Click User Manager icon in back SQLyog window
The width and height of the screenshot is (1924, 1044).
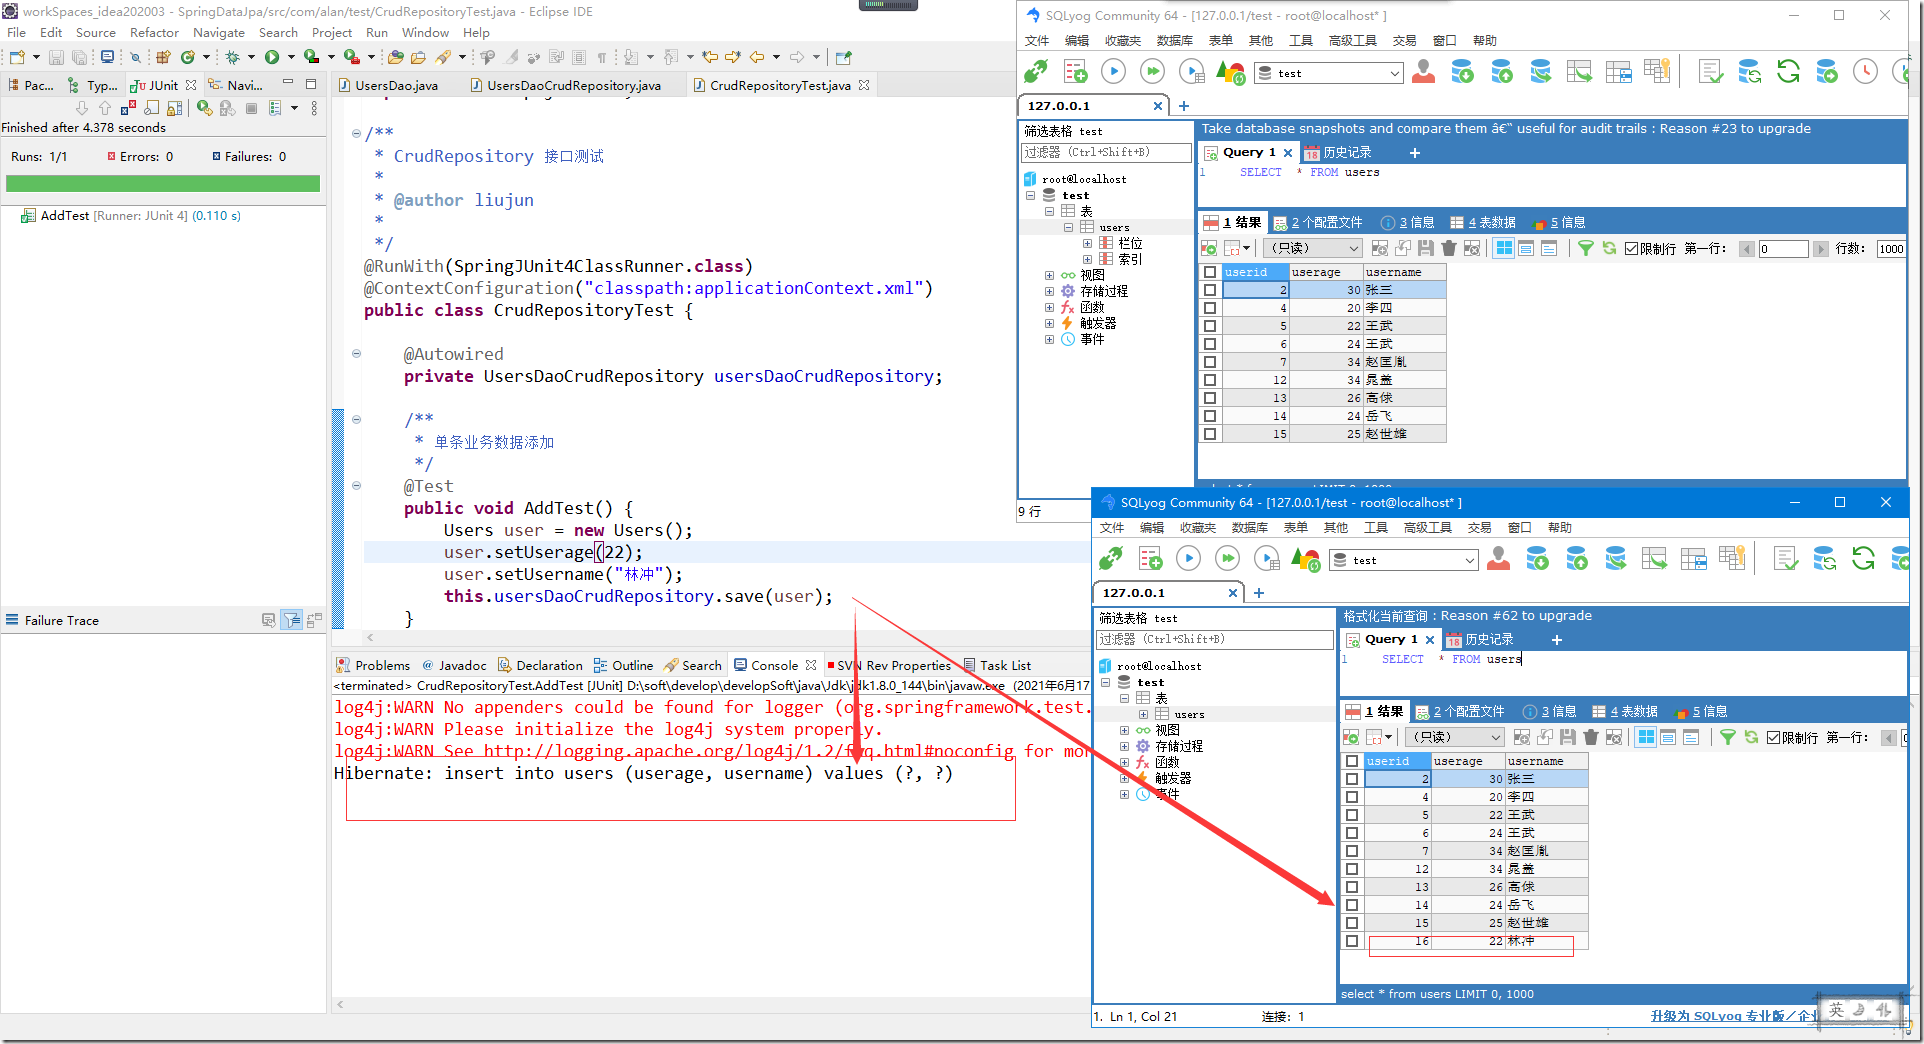point(1423,71)
